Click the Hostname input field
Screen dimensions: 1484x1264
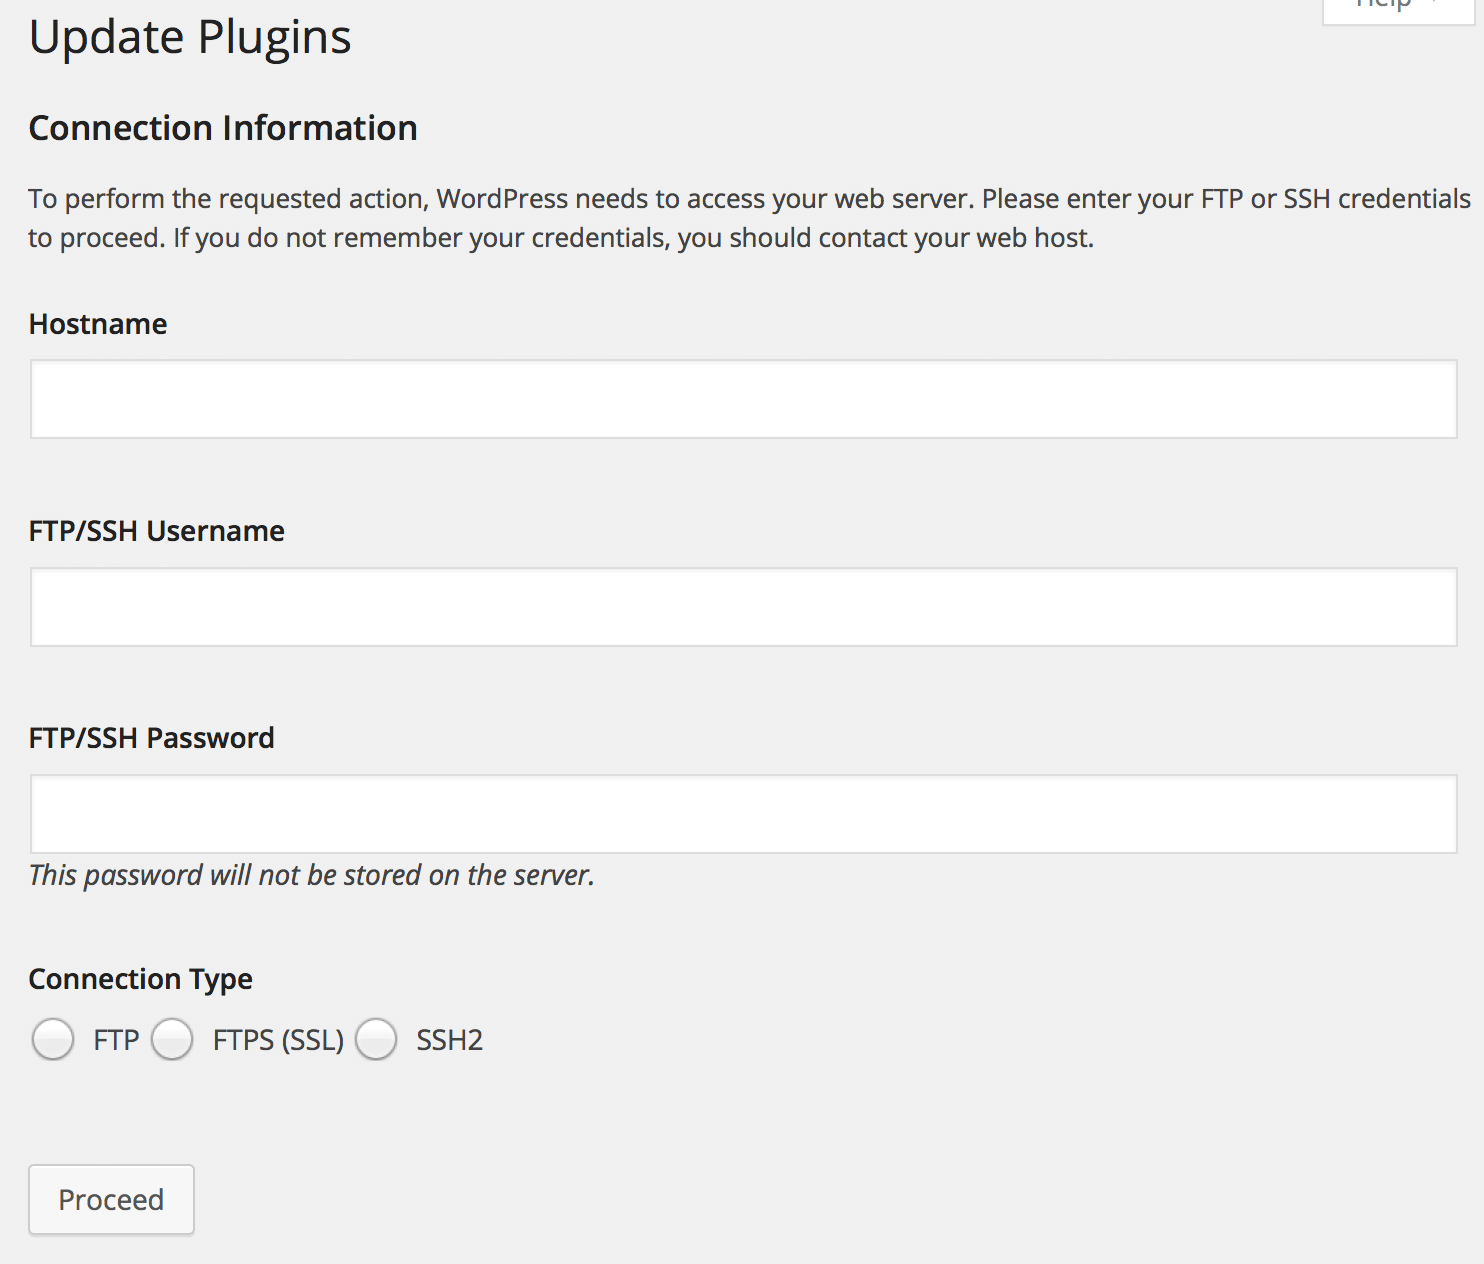[743, 399]
